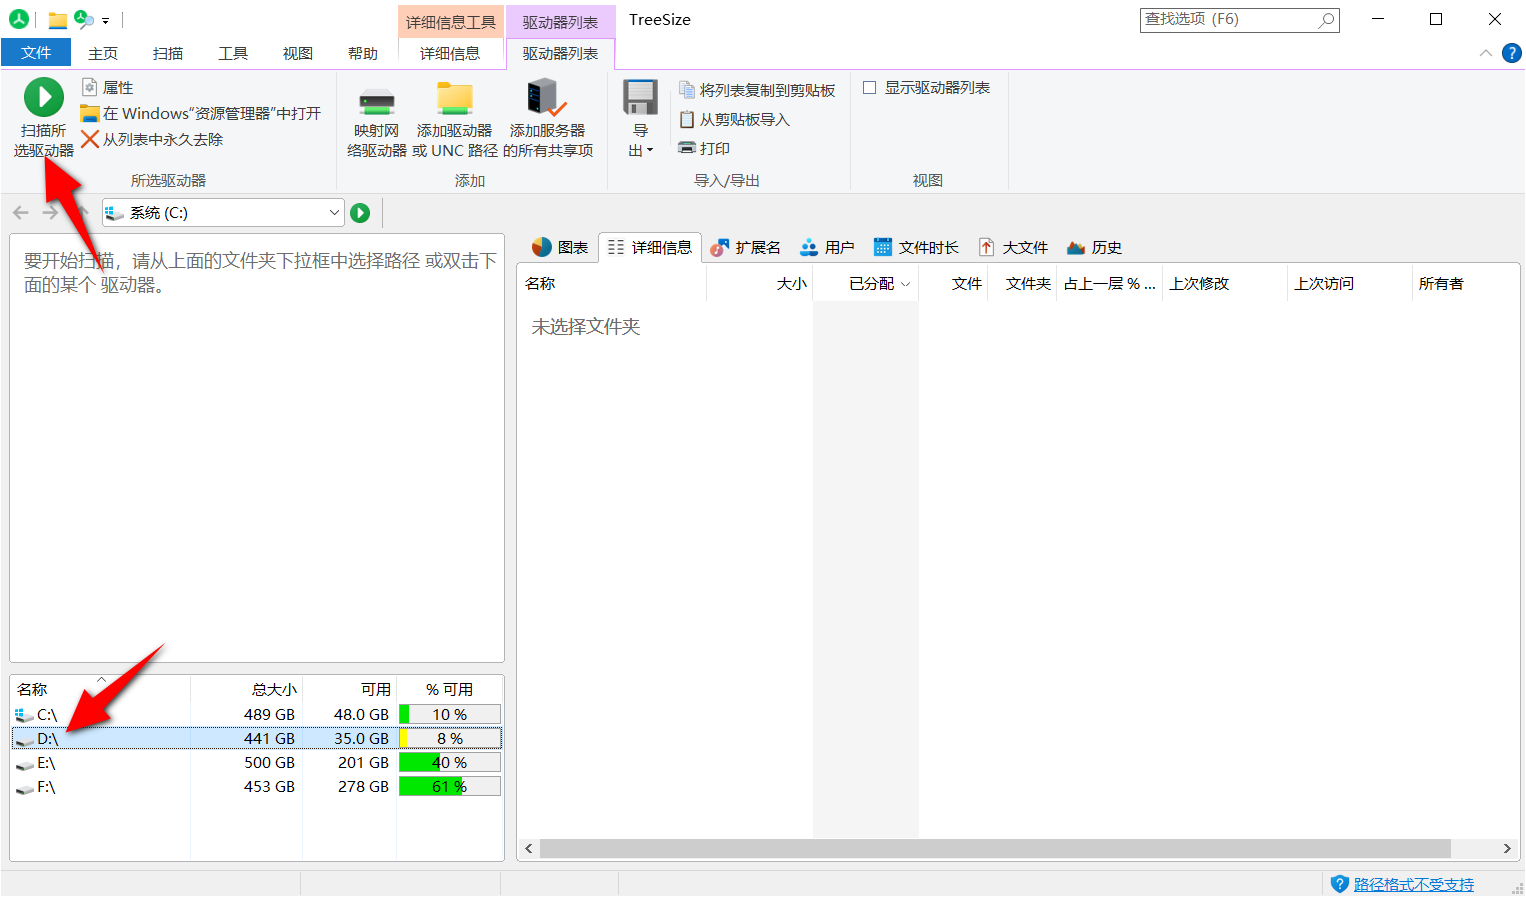
Task: Open the Print (打印) function
Action: (x=711, y=148)
